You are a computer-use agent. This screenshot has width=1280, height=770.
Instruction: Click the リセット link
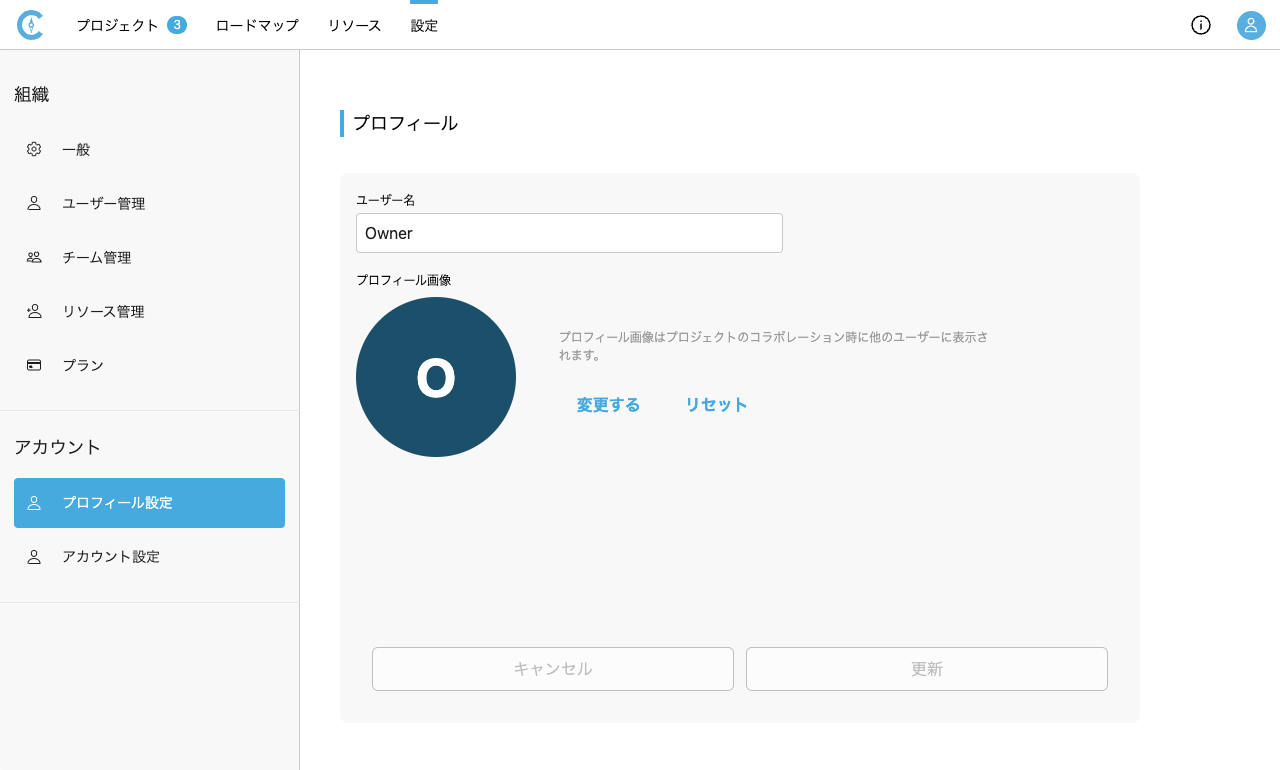(716, 405)
